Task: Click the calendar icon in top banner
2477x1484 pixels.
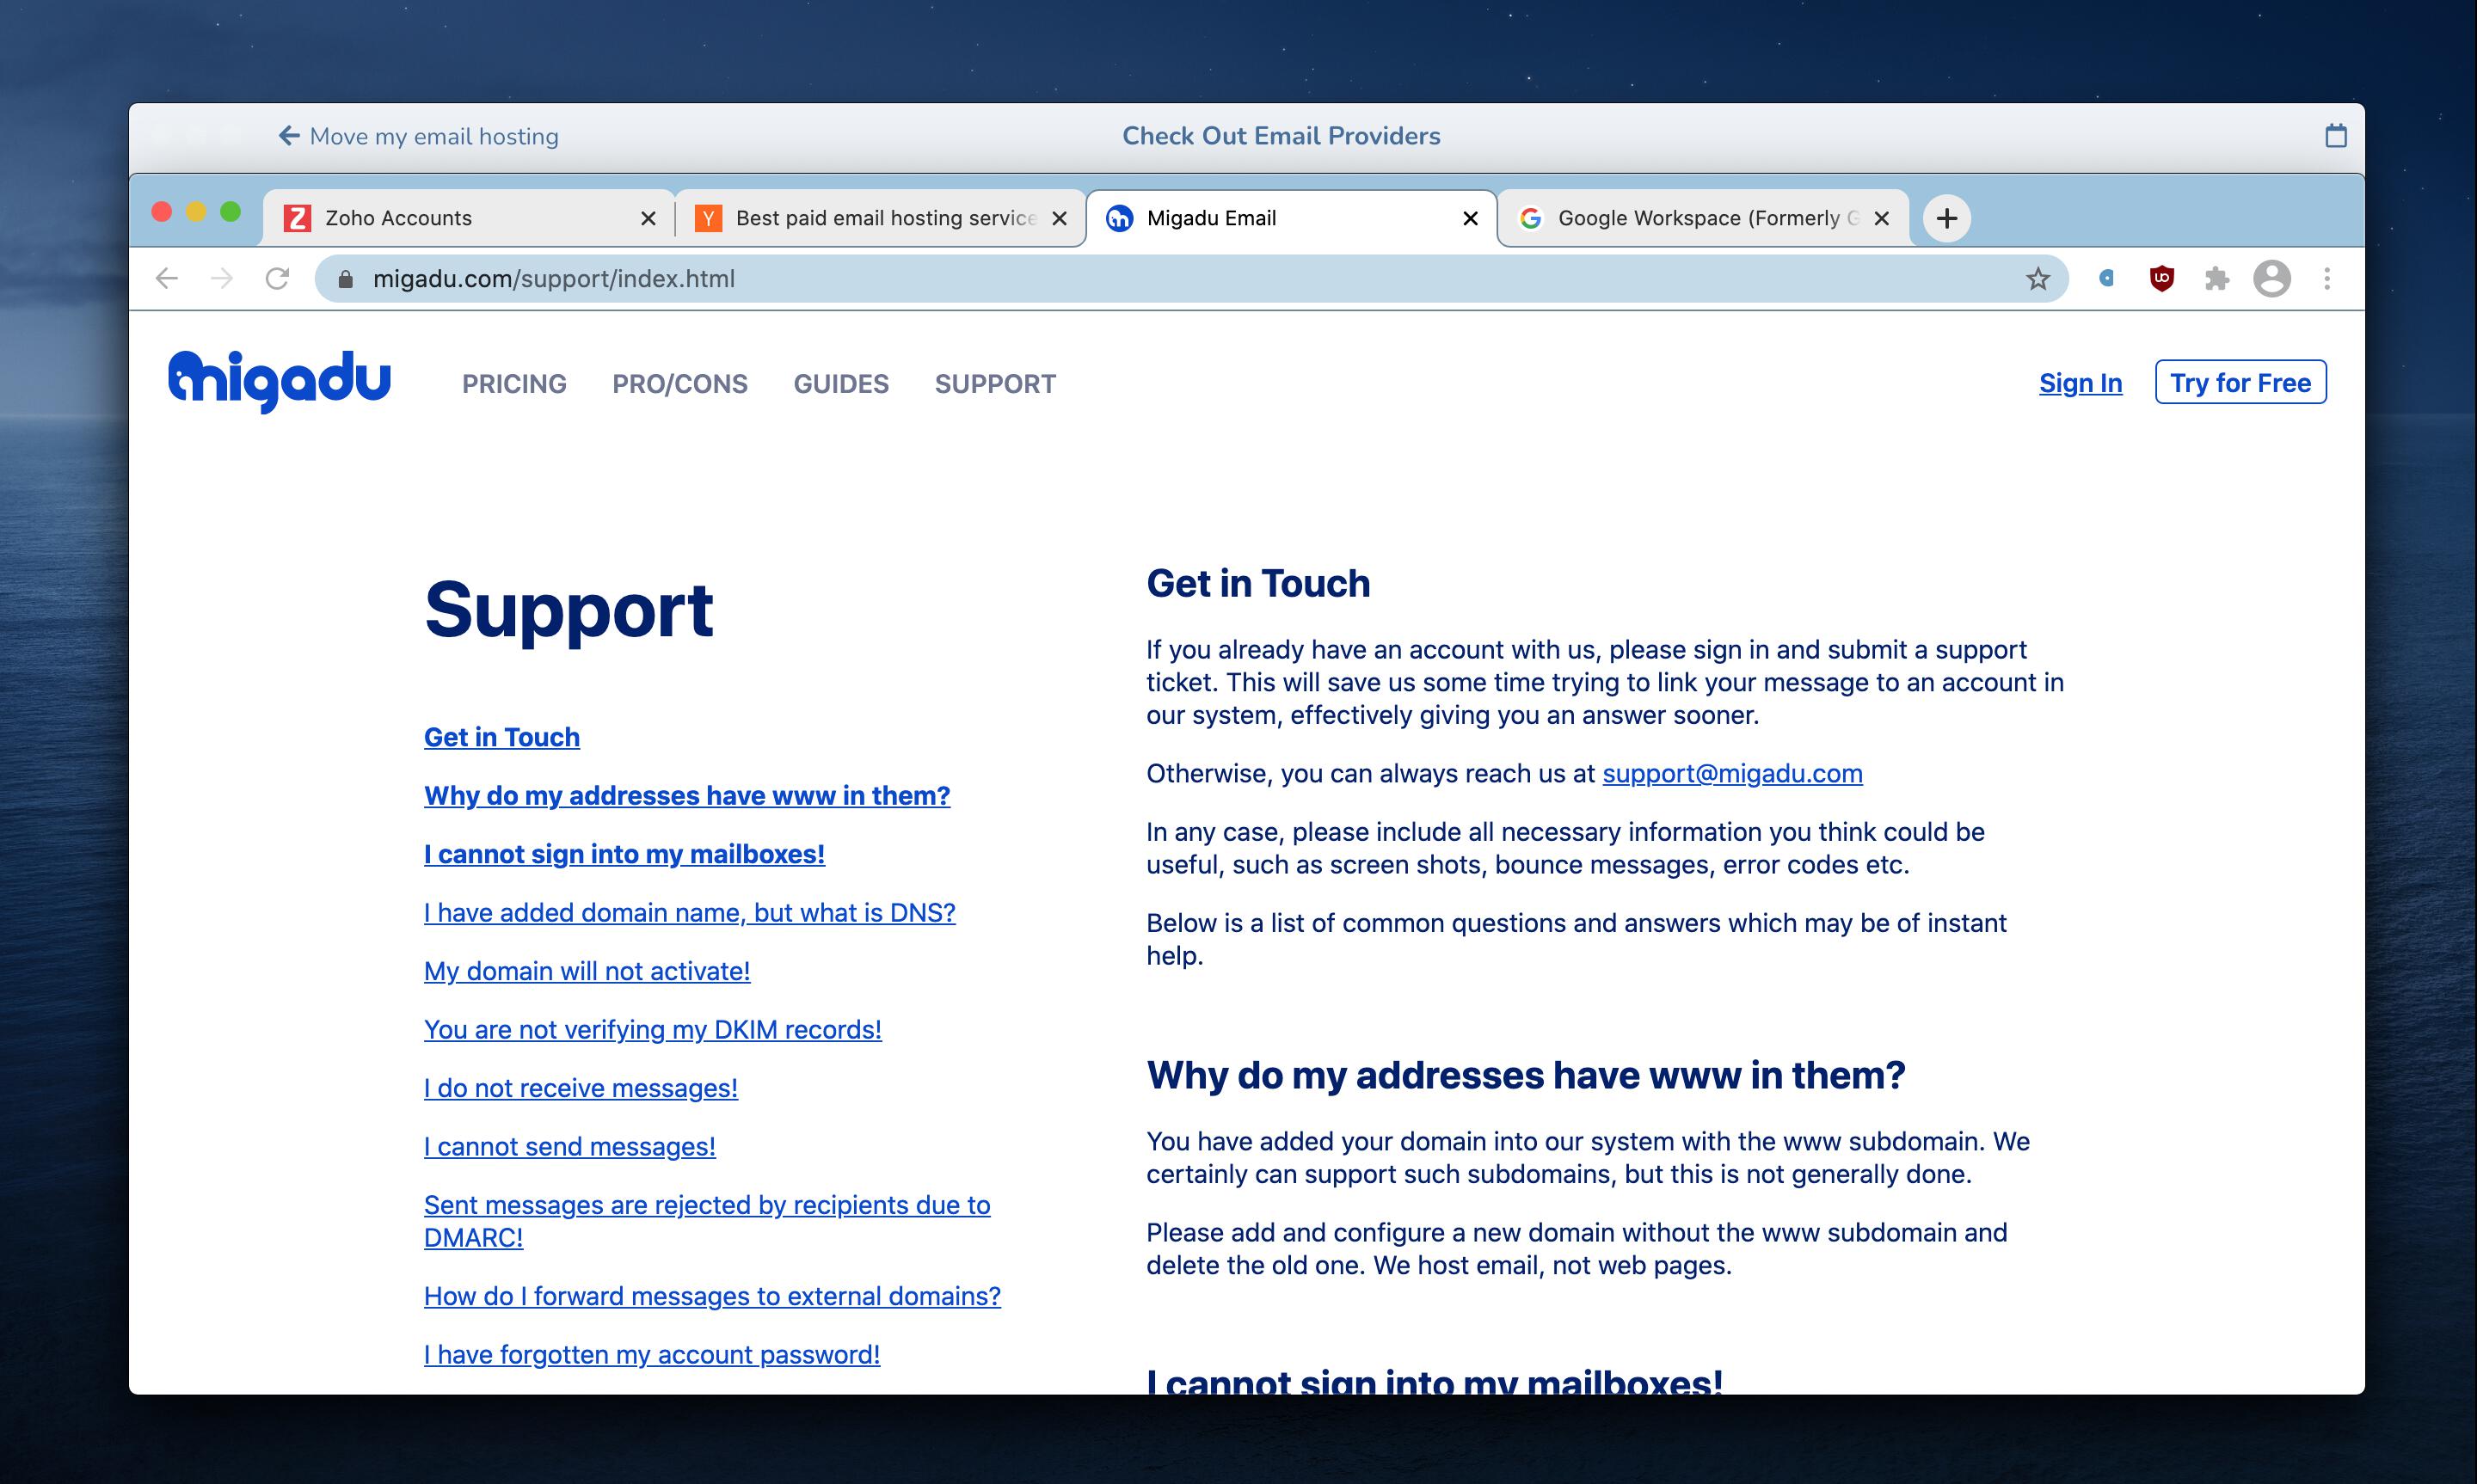Action: 2336,136
